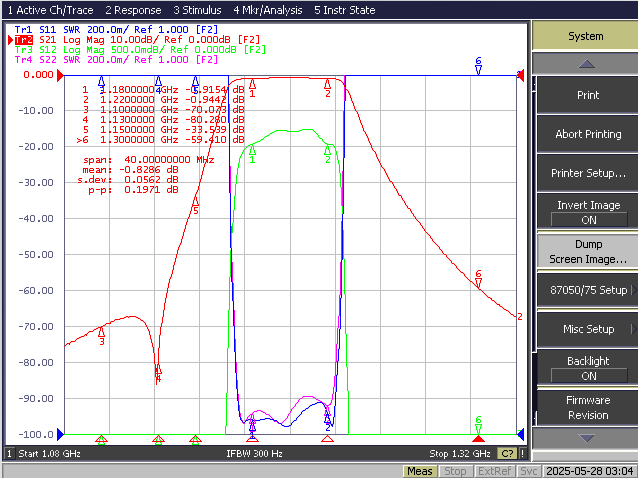Click the softkey menu down arrow

pos(586,439)
